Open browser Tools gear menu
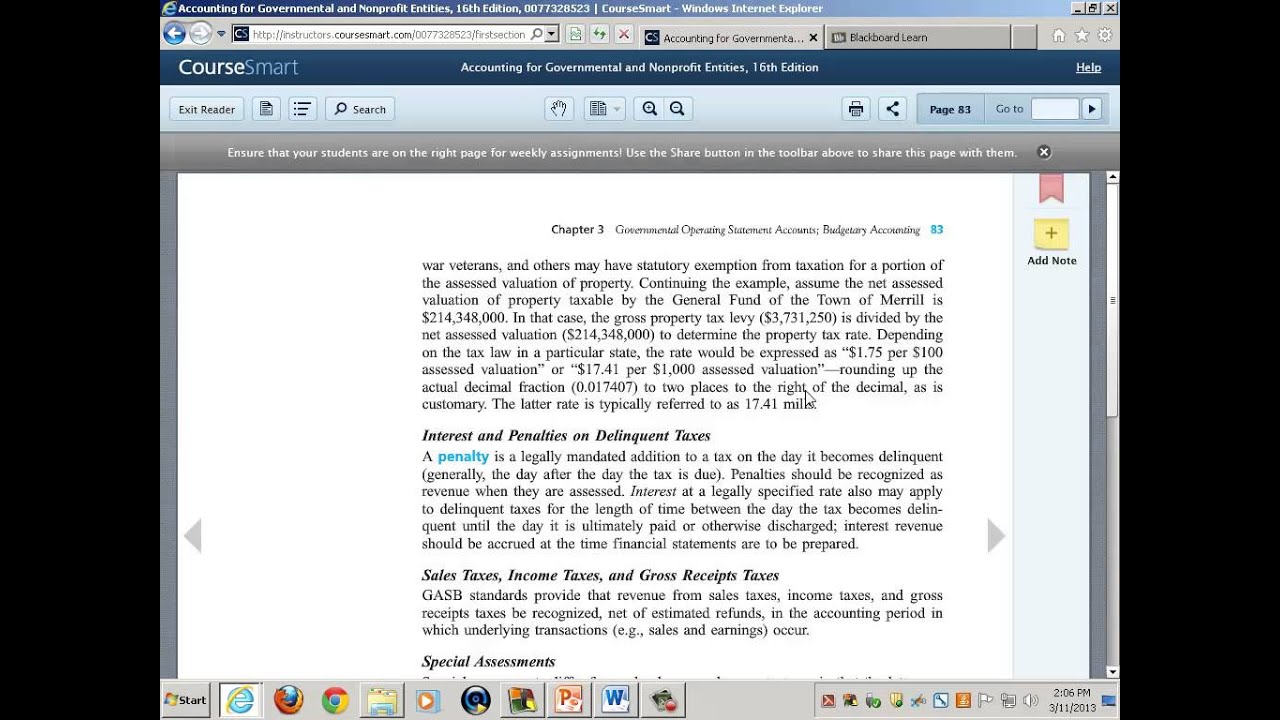The height and width of the screenshot is (720, 1280). coord(1105,35)
